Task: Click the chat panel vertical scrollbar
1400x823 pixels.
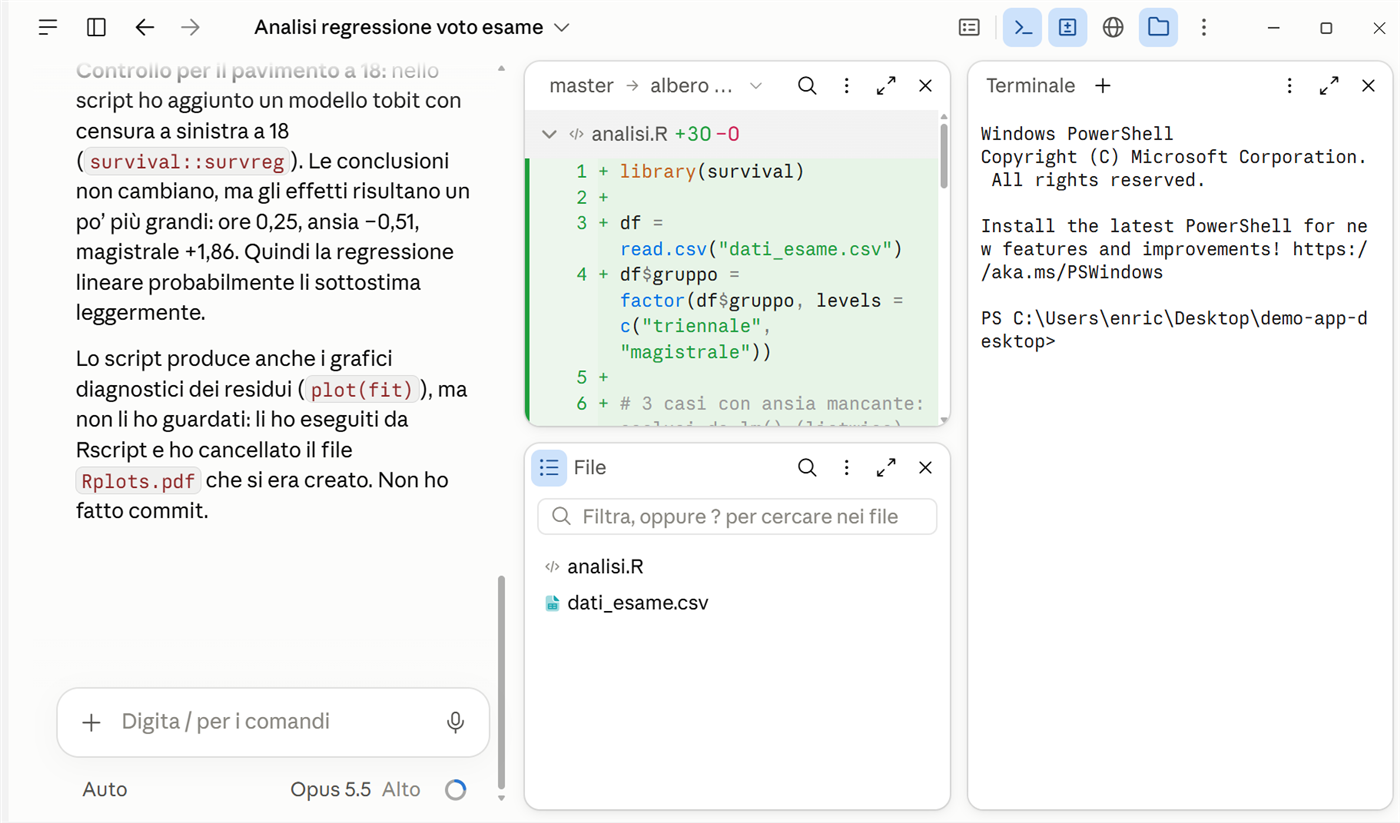Action: coord(502,683)
